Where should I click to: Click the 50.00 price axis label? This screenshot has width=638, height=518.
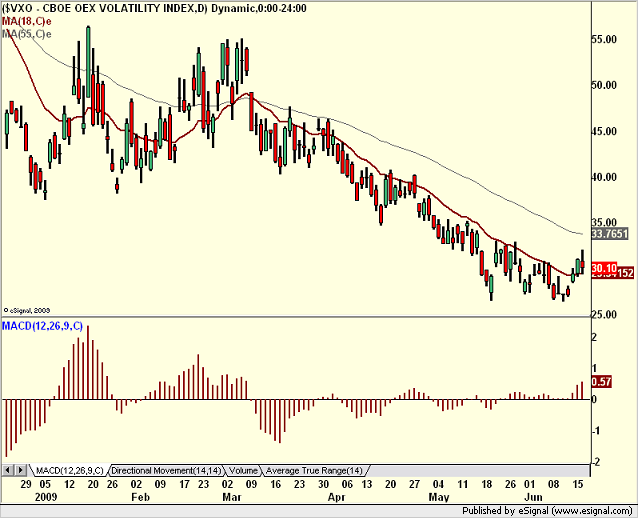point(603,85)
